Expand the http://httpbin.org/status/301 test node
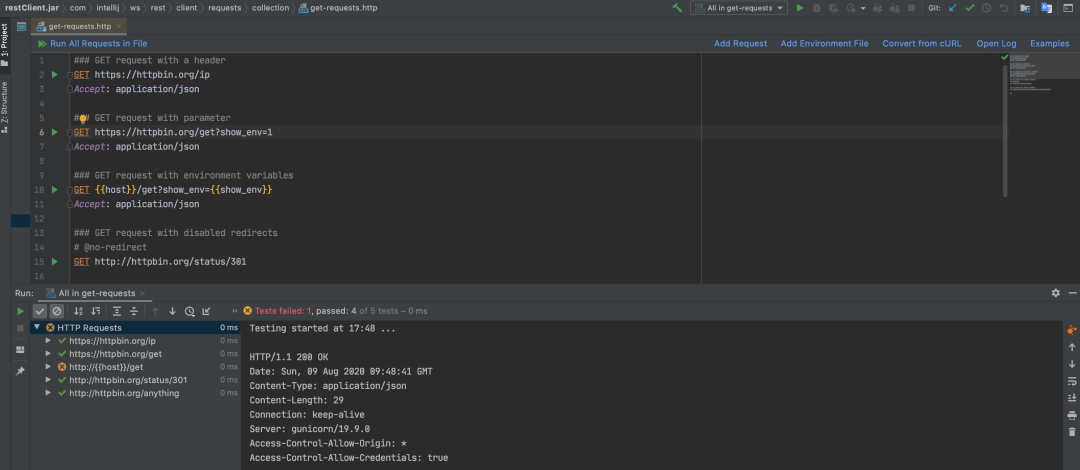 (48, 380)
